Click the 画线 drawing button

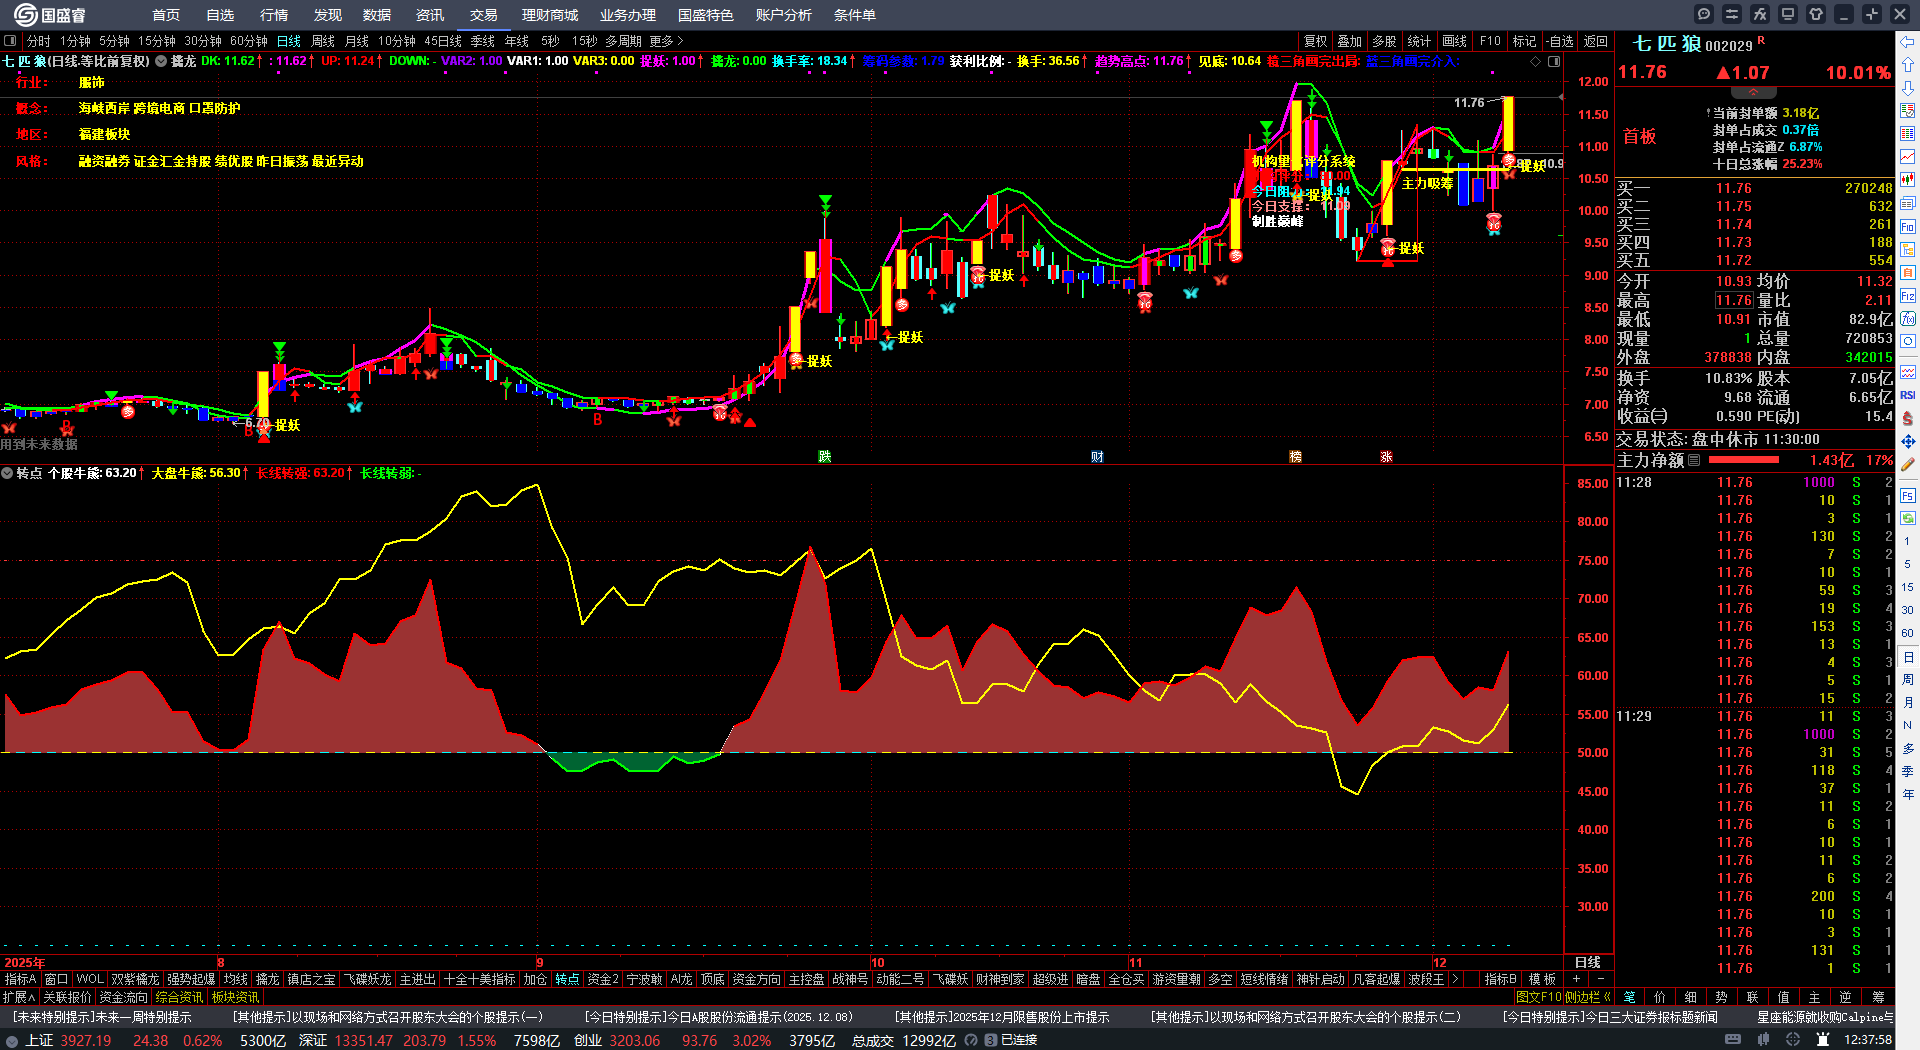coord(1454,41)
